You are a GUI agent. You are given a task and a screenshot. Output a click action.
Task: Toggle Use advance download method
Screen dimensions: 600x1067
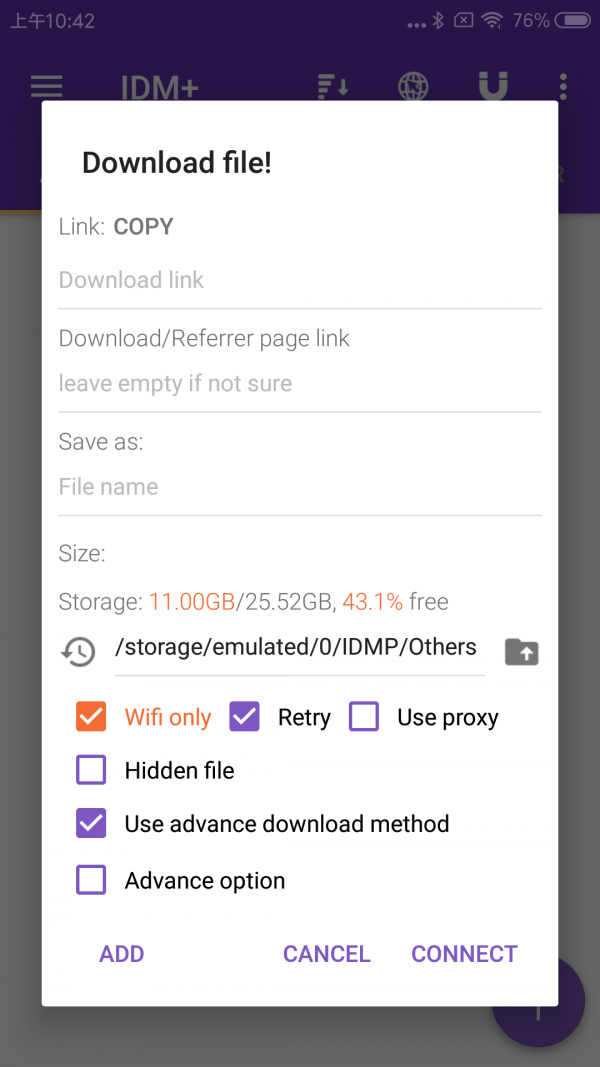[91, 824]
